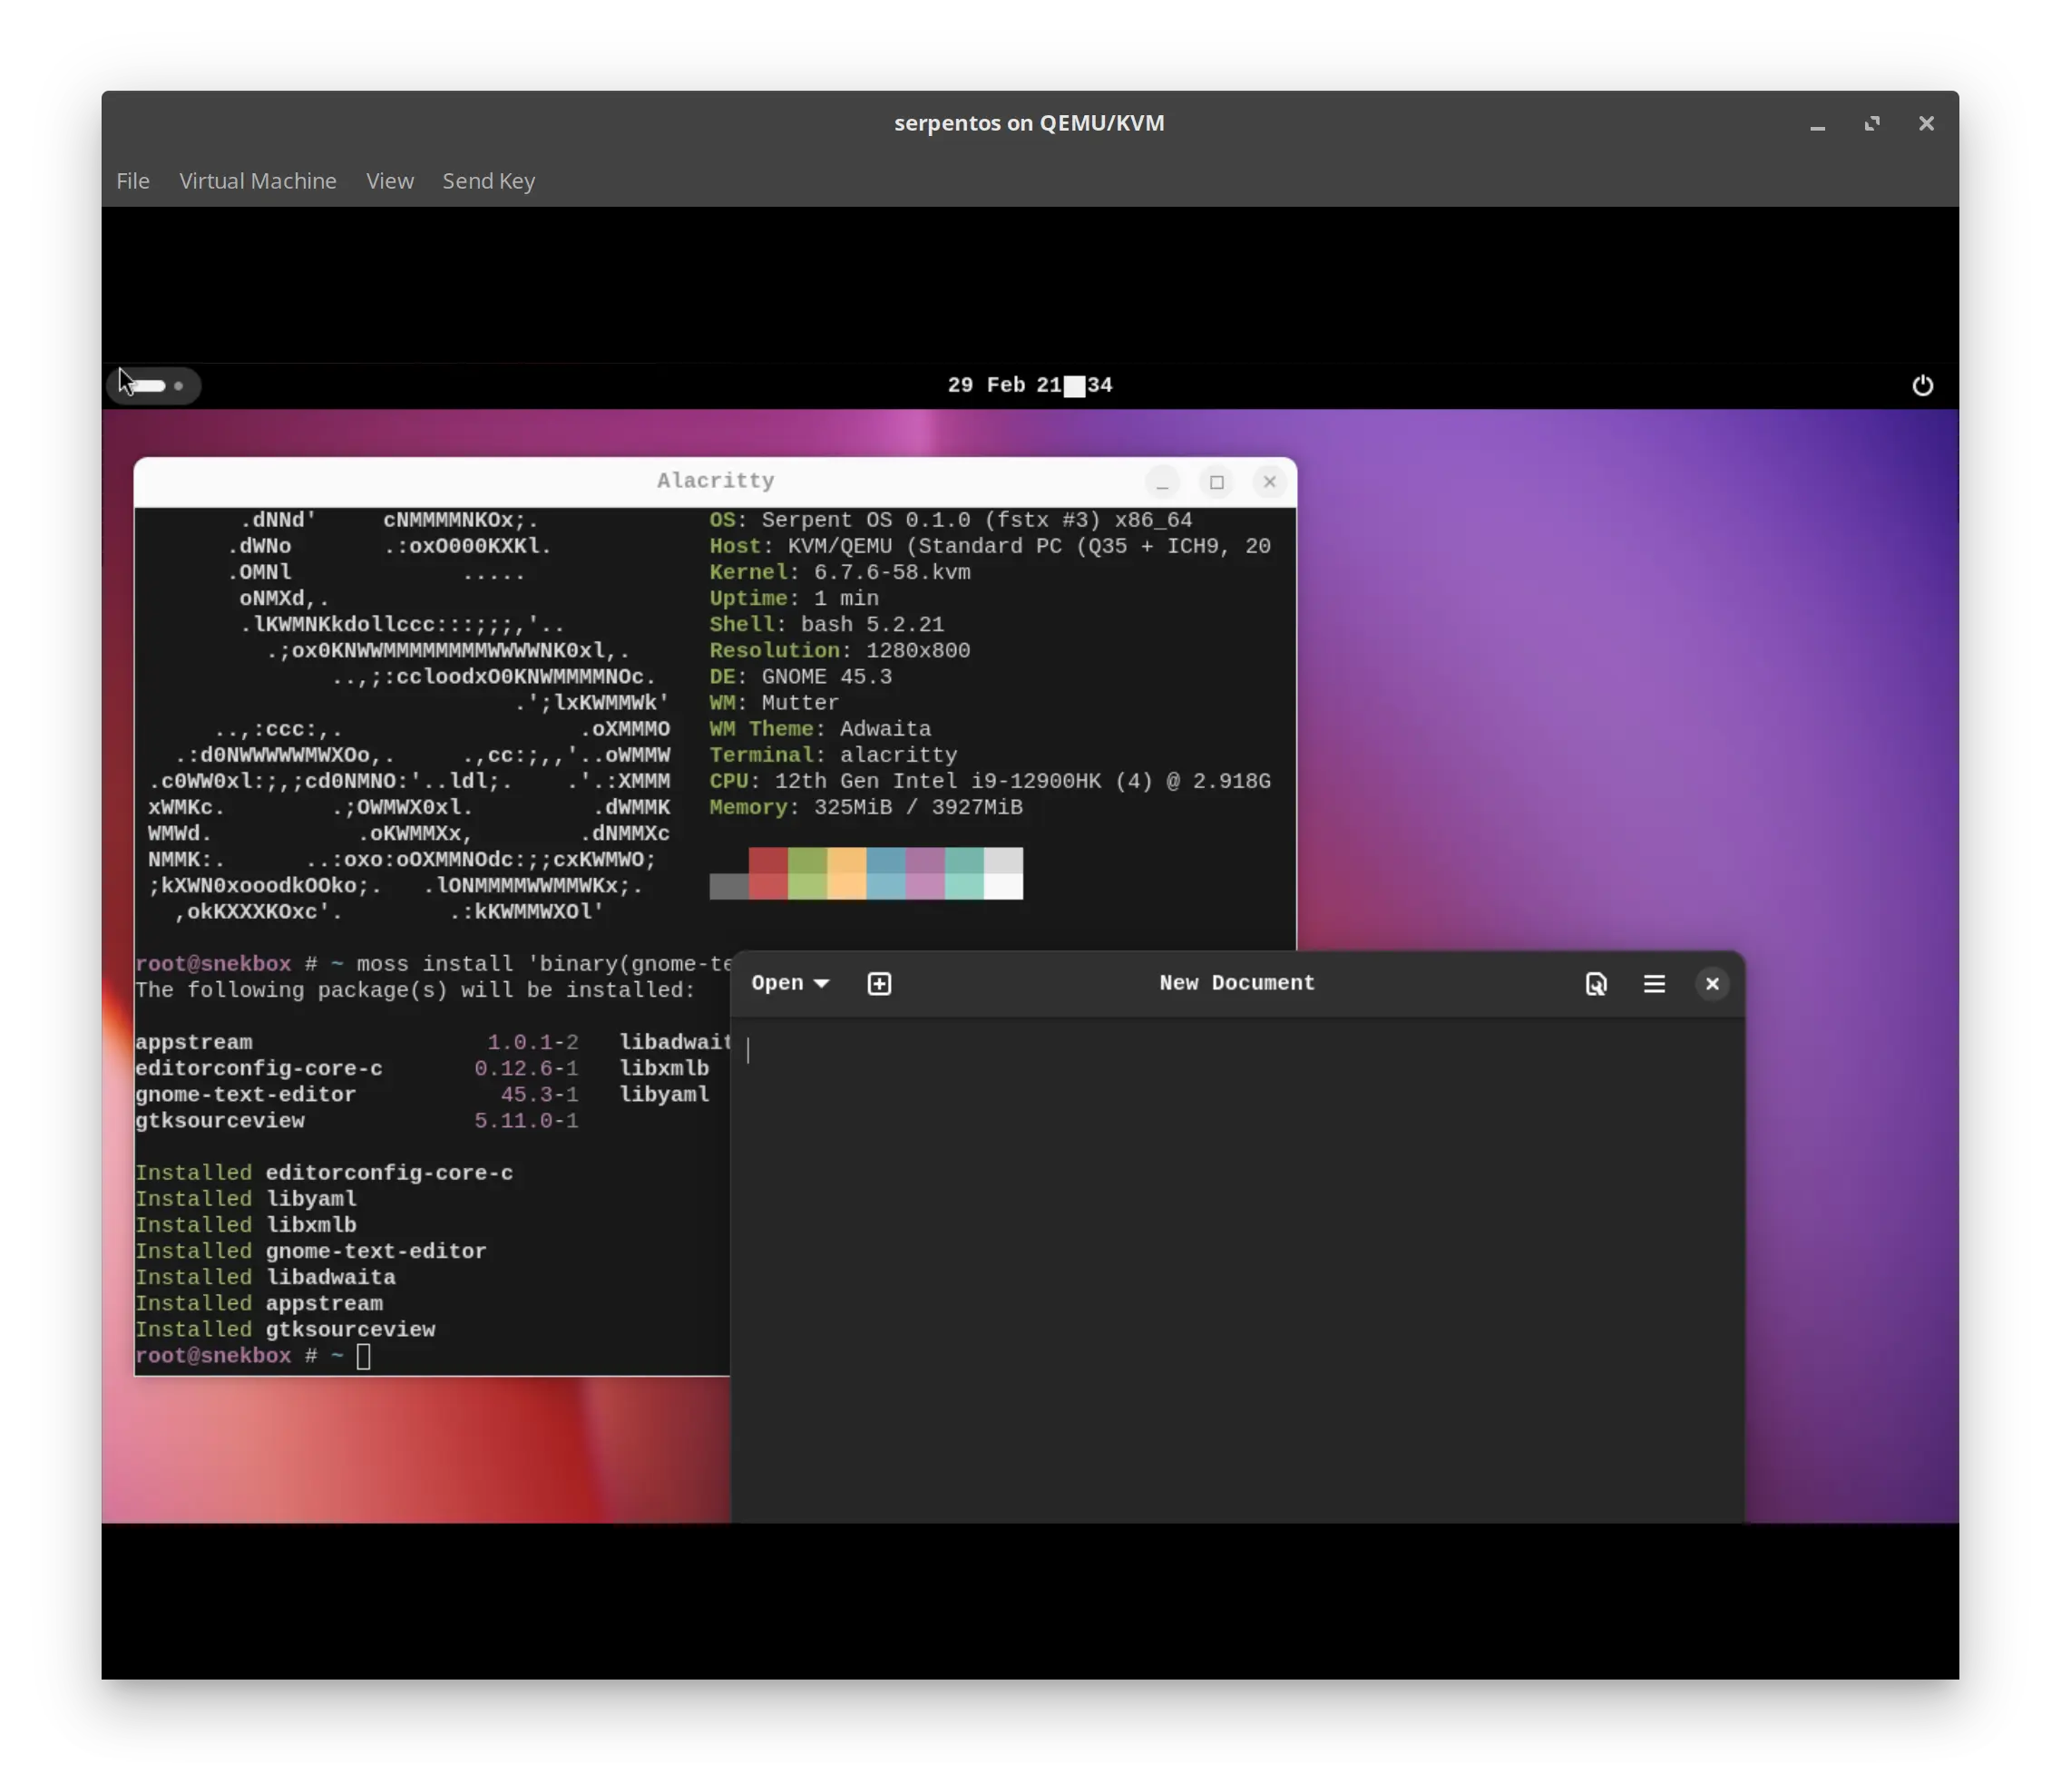This screenshot has width=2061, height=1792.
Task: Click inside the empty document text area
Action: [1238, 1270]
